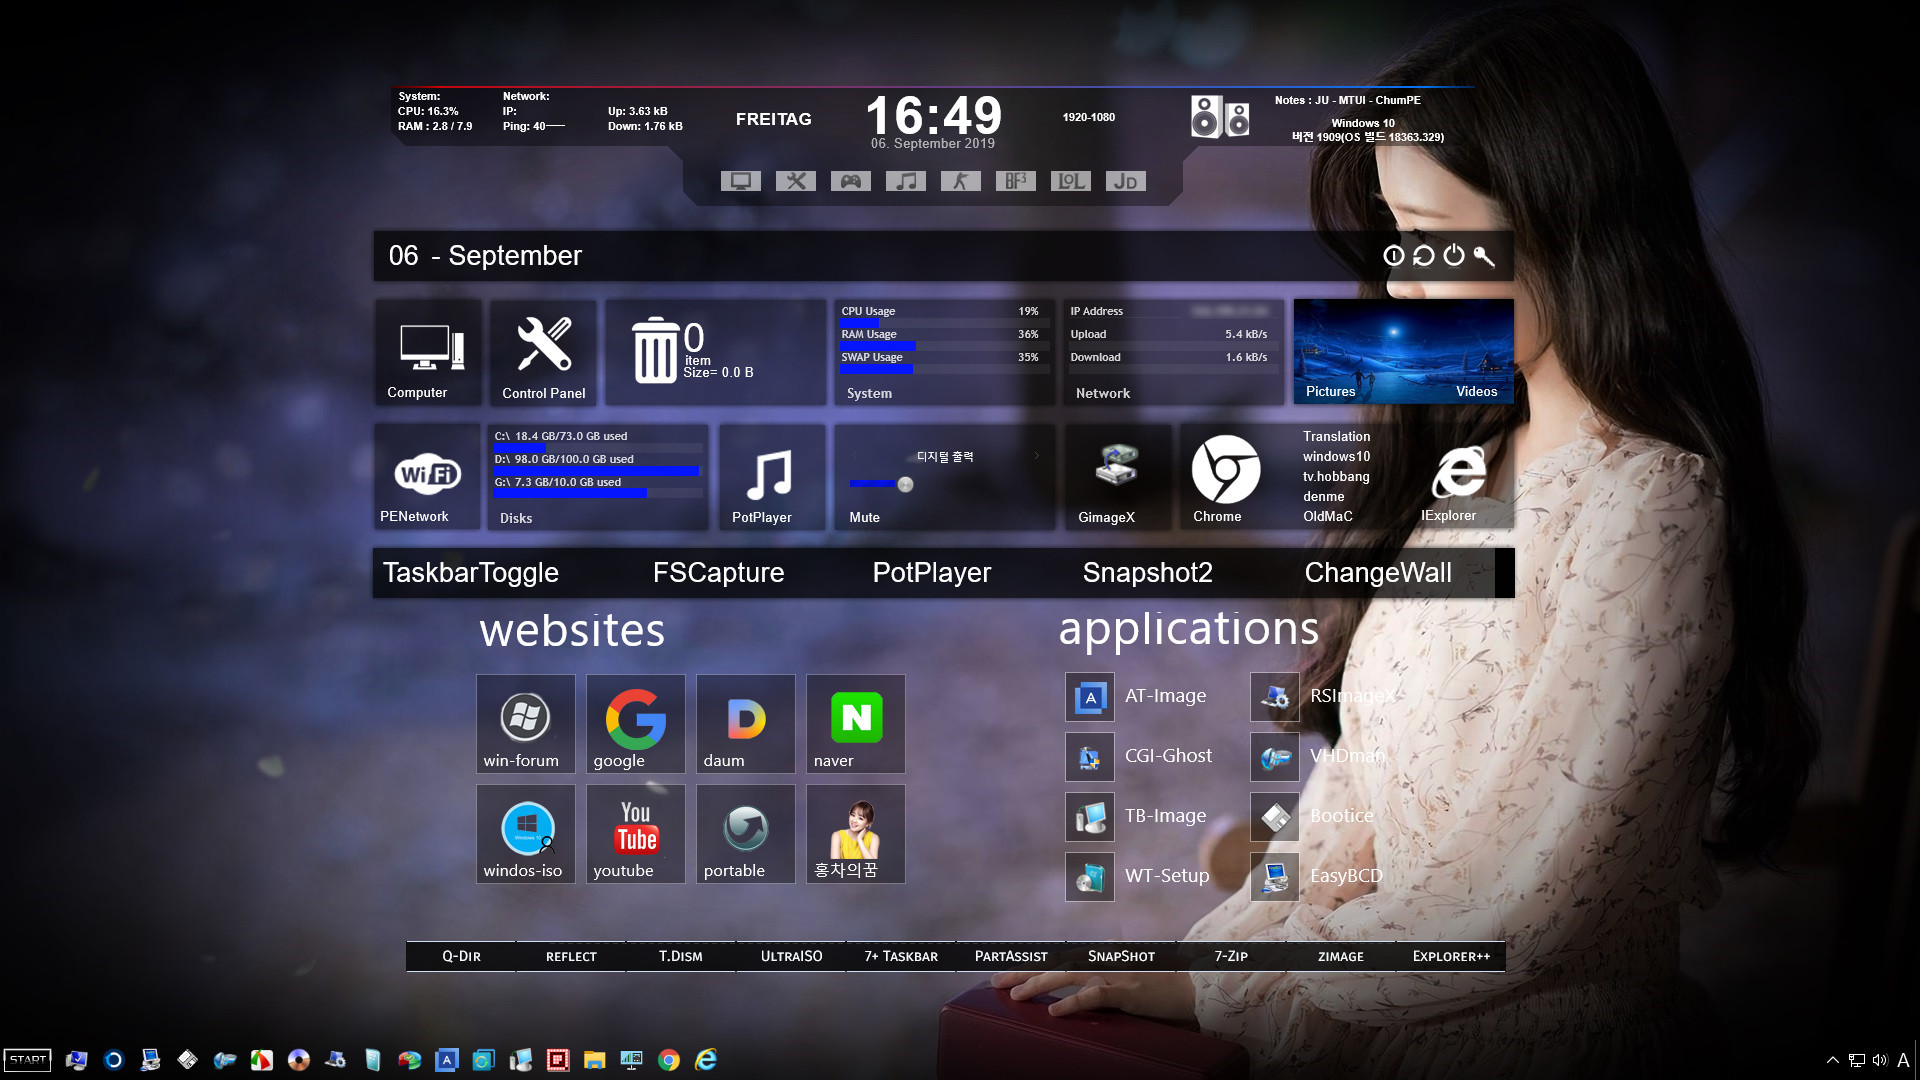Image resolution: width=1920 pixels, height=1080 pixels.
Task: Select T.Dism in the bottom menu bar
Action: coord(681,956)
